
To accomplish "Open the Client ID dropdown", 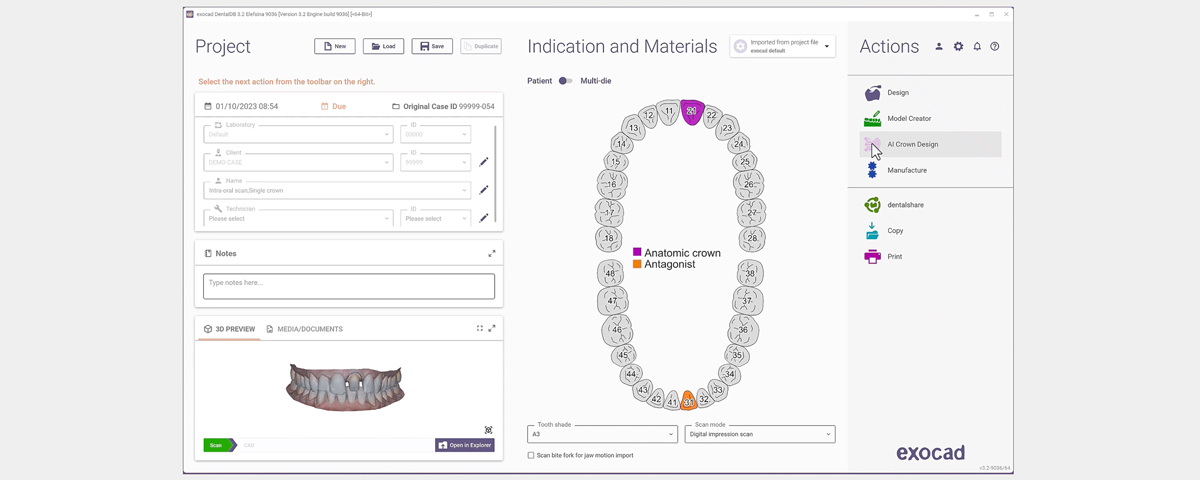I will point(435,162).
